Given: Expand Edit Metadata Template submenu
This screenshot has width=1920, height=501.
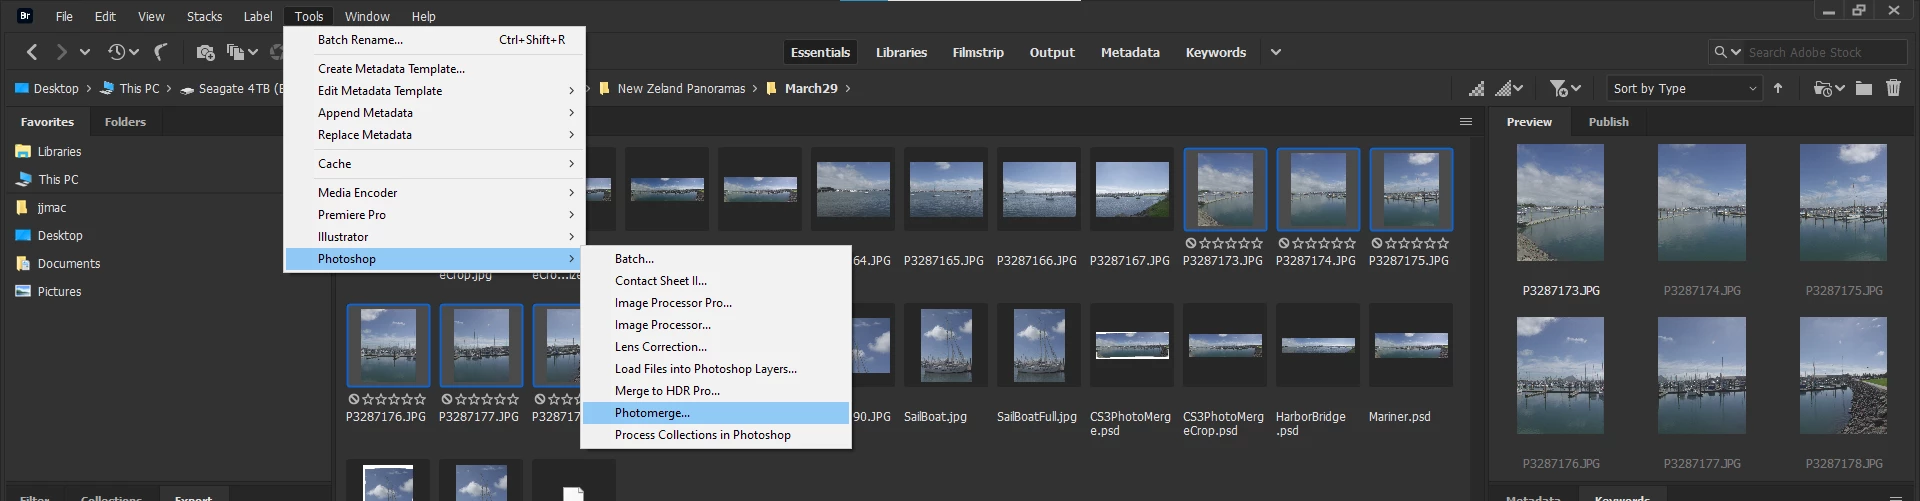Looking at the screenshot, I should click(435, 91).
